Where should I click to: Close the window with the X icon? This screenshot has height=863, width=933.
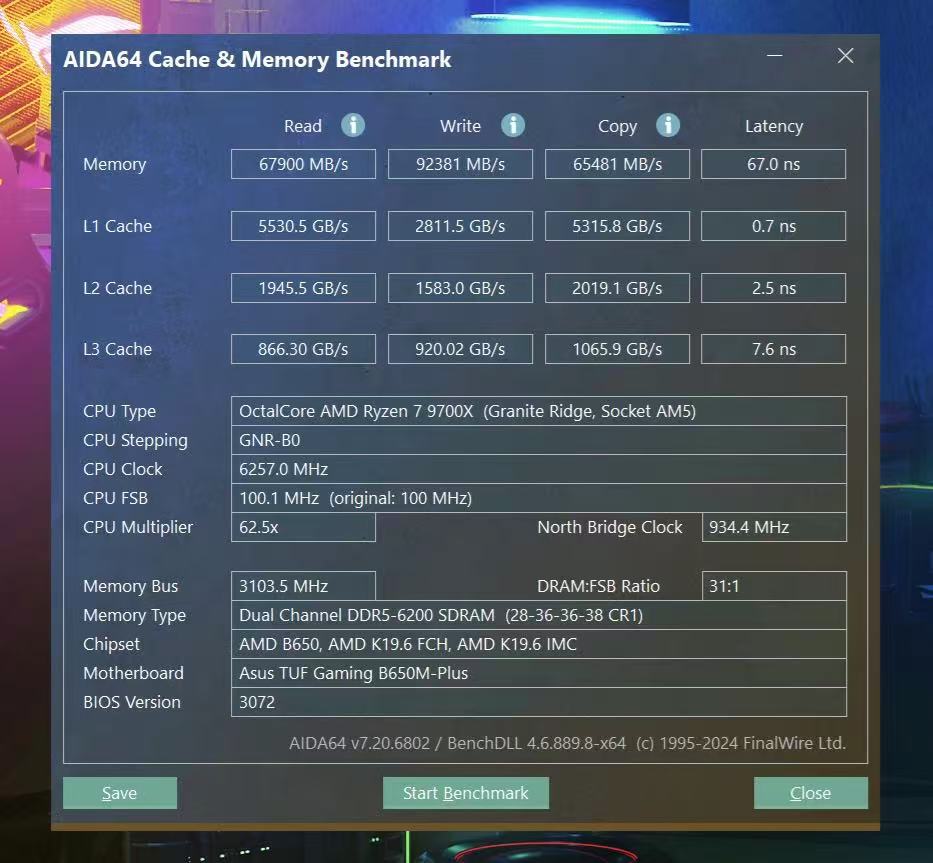click(x=845, y=56)
